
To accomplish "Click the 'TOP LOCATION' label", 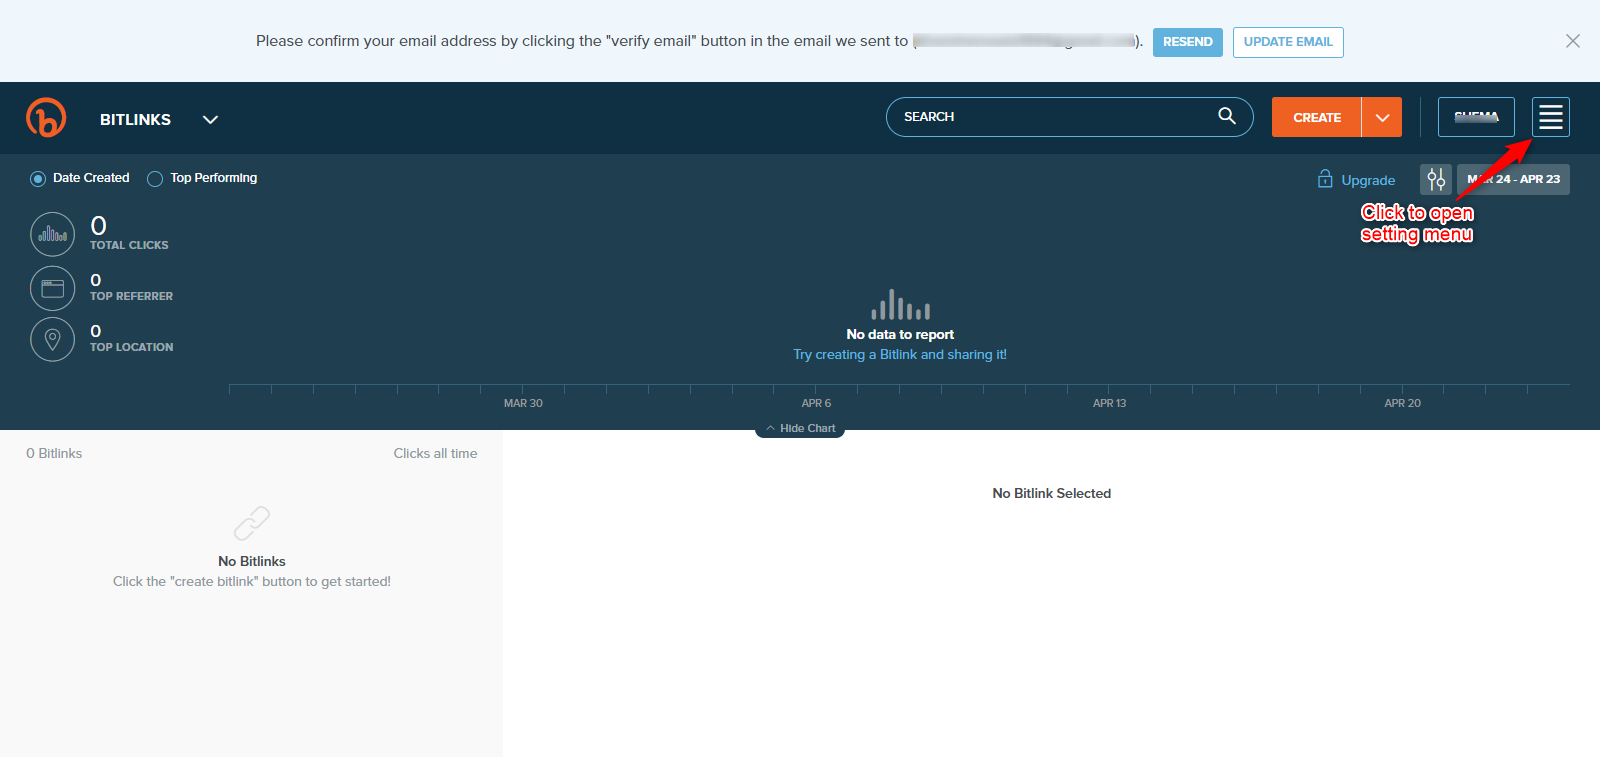I will click(131, 347).
